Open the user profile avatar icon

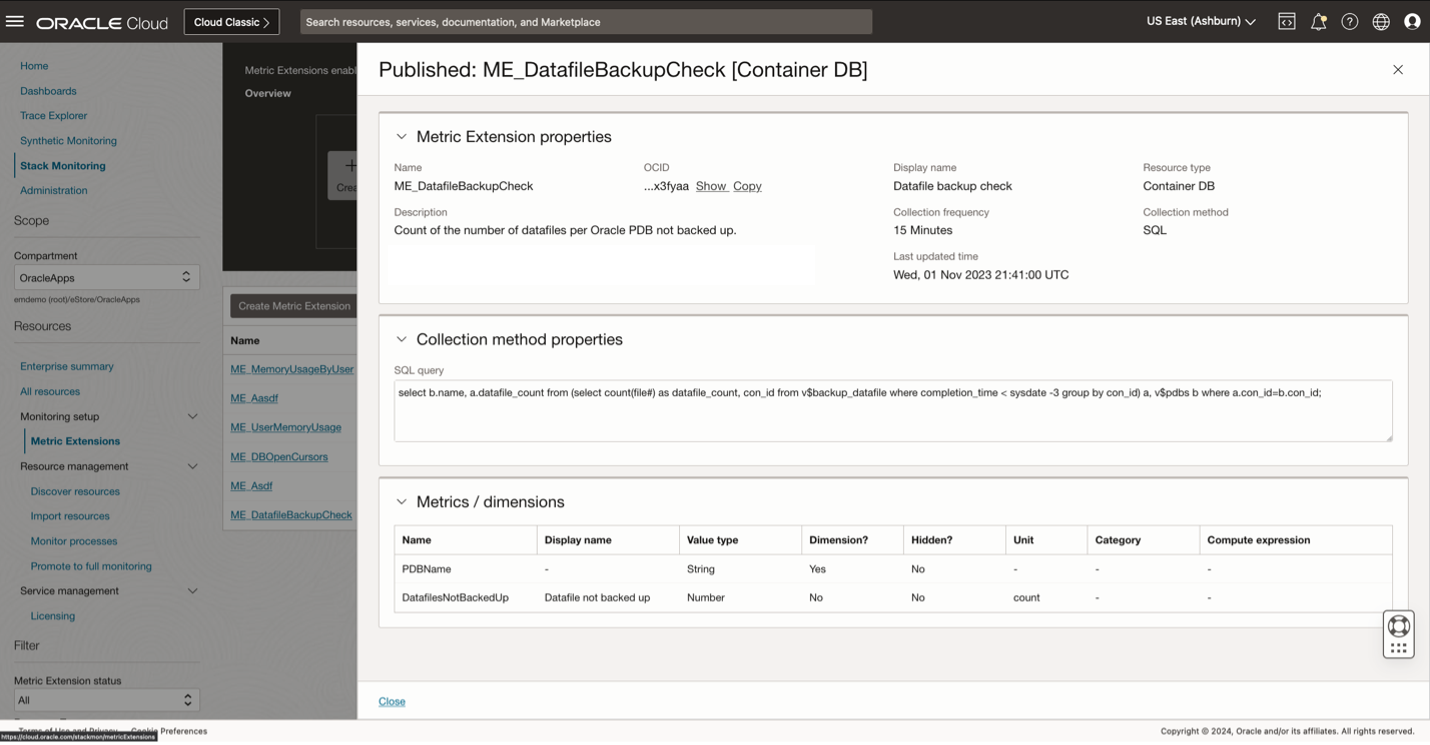tap(1412, 22)
